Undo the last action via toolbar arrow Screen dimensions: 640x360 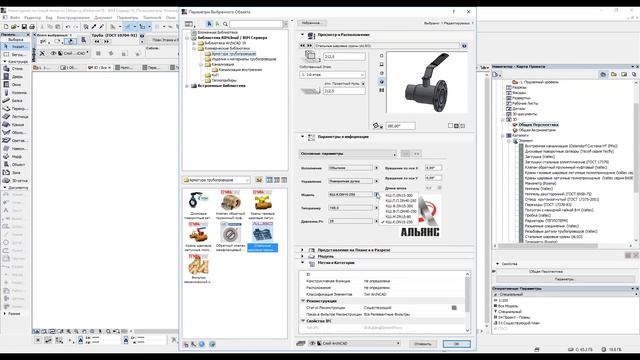point(68,27)
